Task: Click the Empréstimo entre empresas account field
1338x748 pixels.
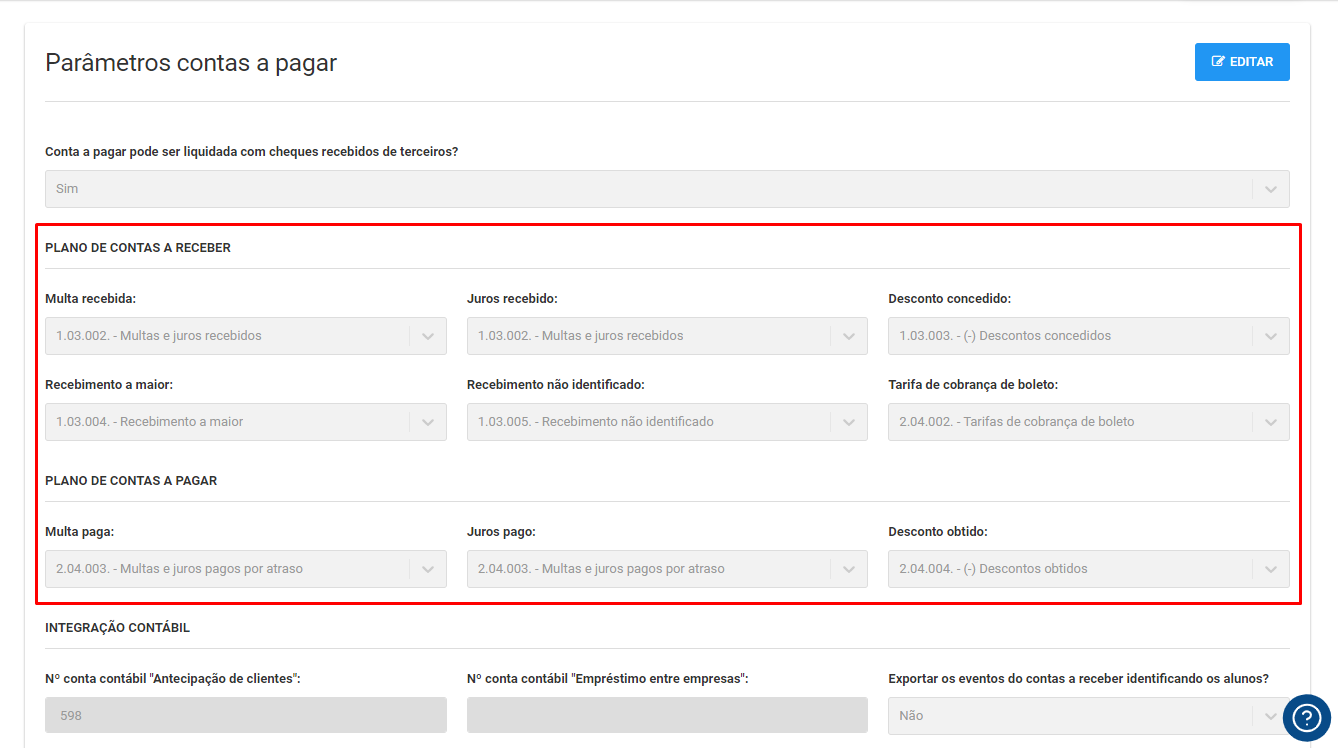Action: click(667, 716)
